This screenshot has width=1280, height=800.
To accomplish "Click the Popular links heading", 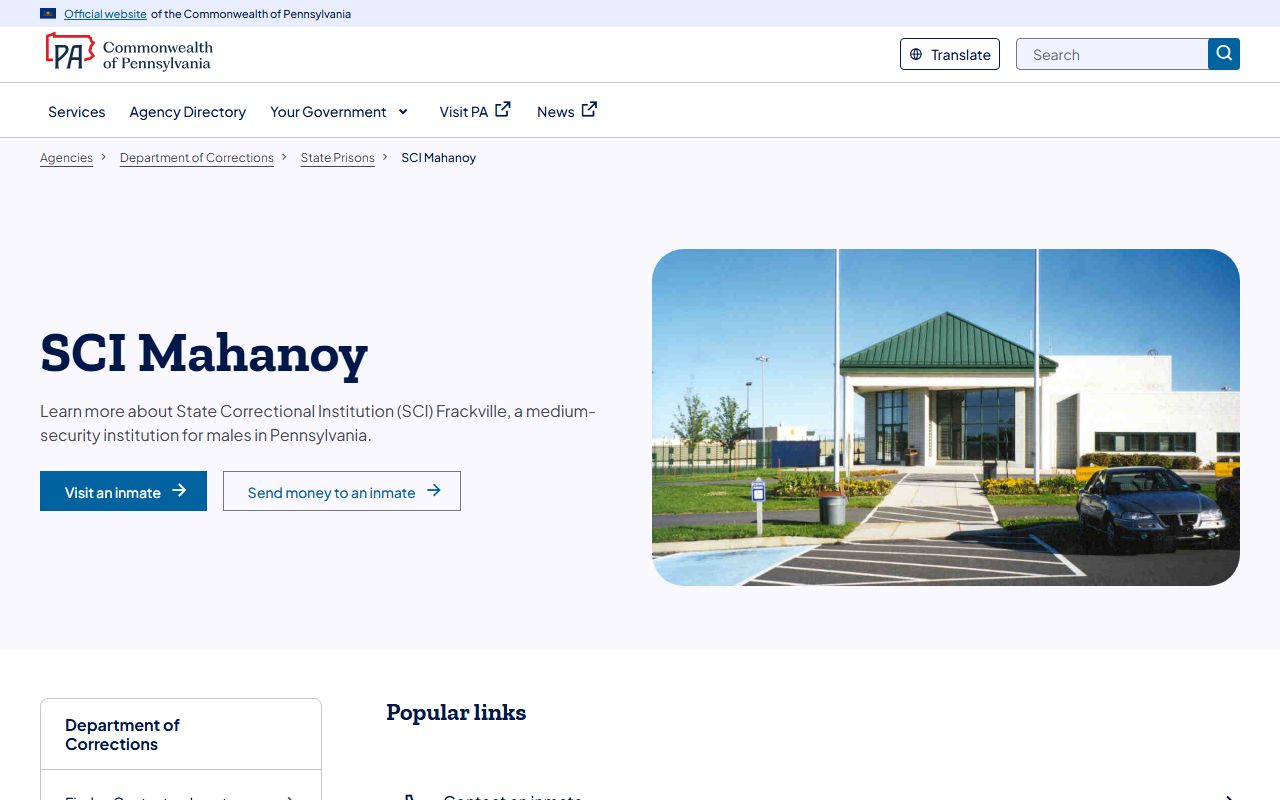I will pyautogui.click(x=456, y=712).
